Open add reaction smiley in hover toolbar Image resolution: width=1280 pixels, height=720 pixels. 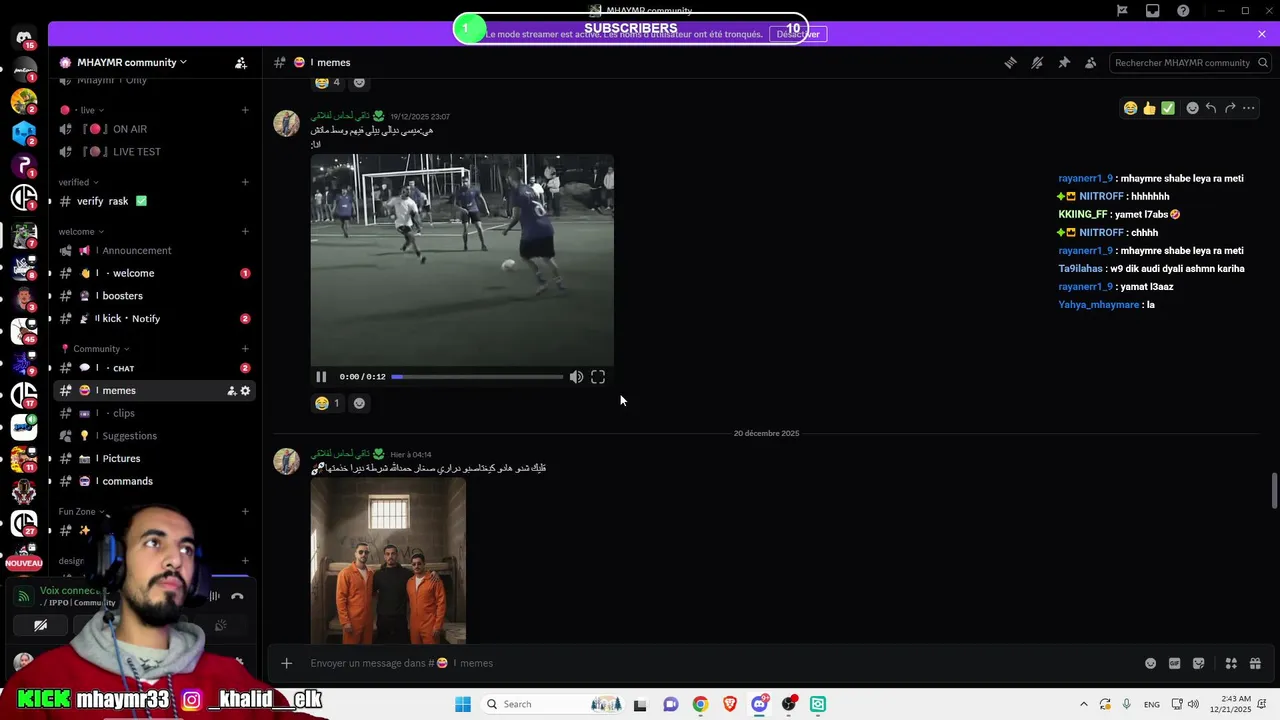[x=1192, y=108]
